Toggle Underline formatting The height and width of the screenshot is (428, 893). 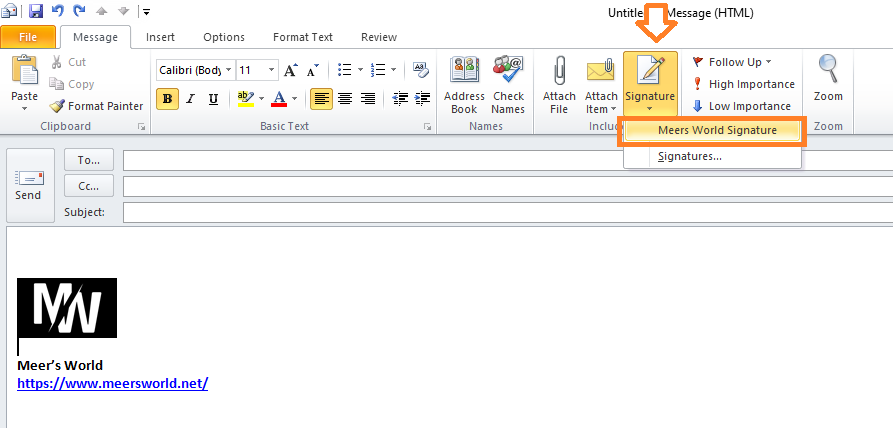pyautogui.click(x=214, y=99)
